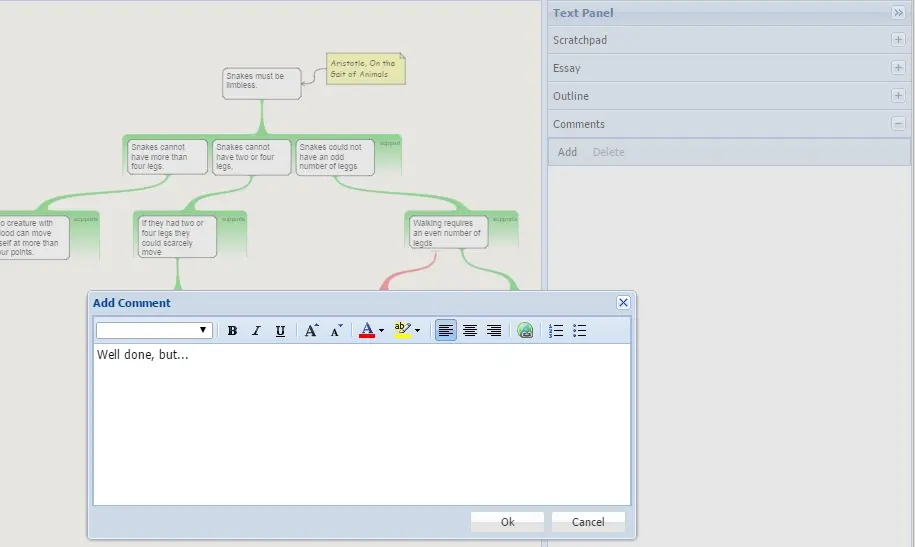Increase the comment font size
This screenshot has width=915, height=547.
pos(311,331)
